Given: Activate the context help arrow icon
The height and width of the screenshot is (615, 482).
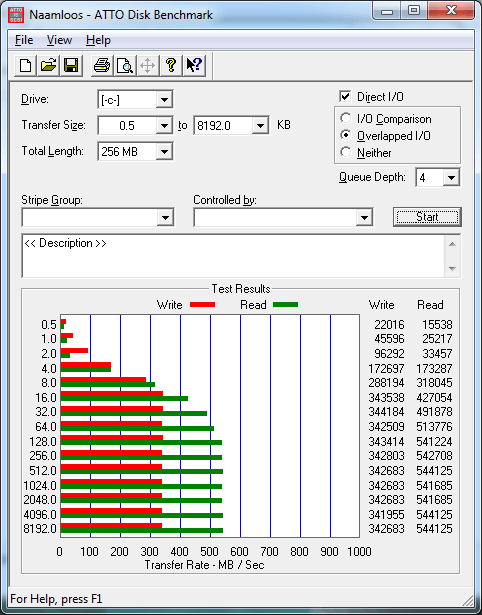Looking at the screenshot, I should click(194, 65).
